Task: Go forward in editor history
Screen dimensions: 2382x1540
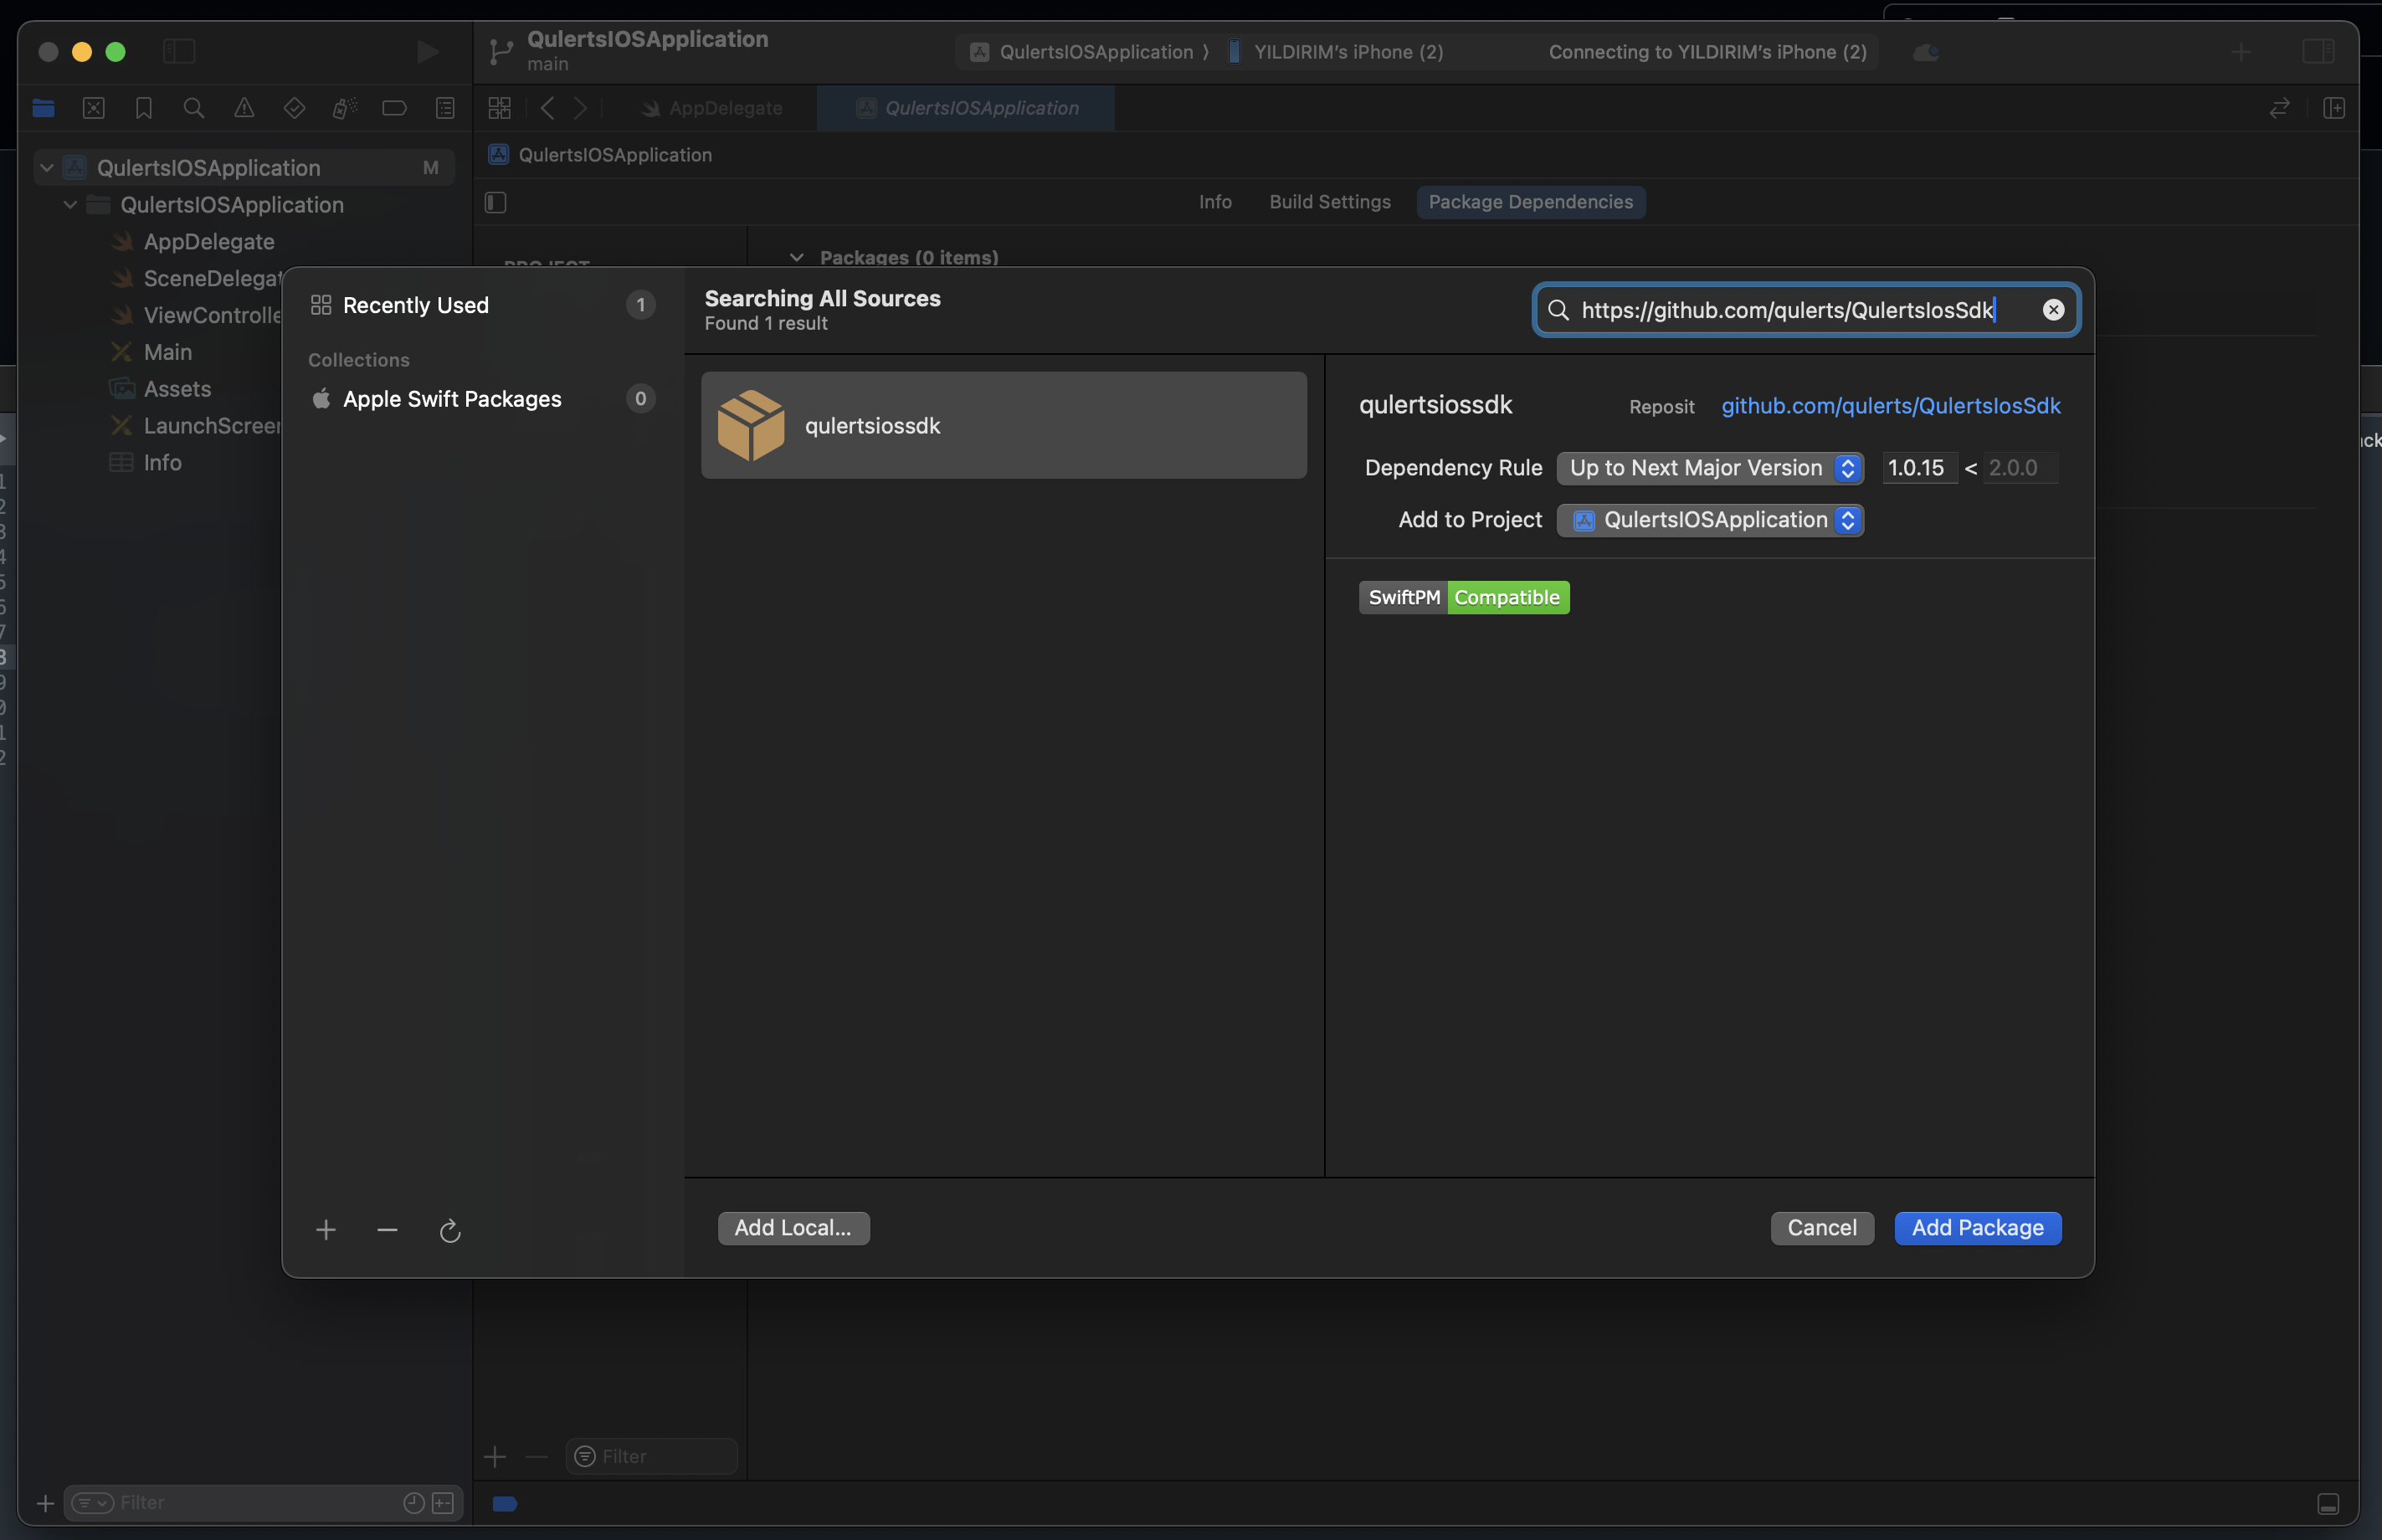Action: pyautogui.click(x=580, y=108)
